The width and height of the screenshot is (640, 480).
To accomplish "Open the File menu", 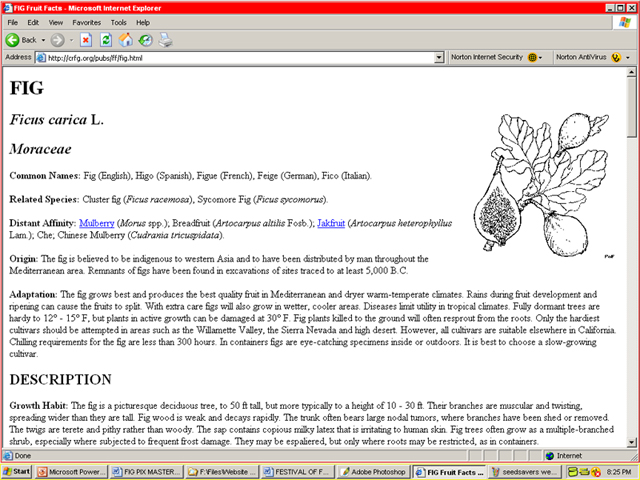I will pyautogui.click(x=12, y=22).
